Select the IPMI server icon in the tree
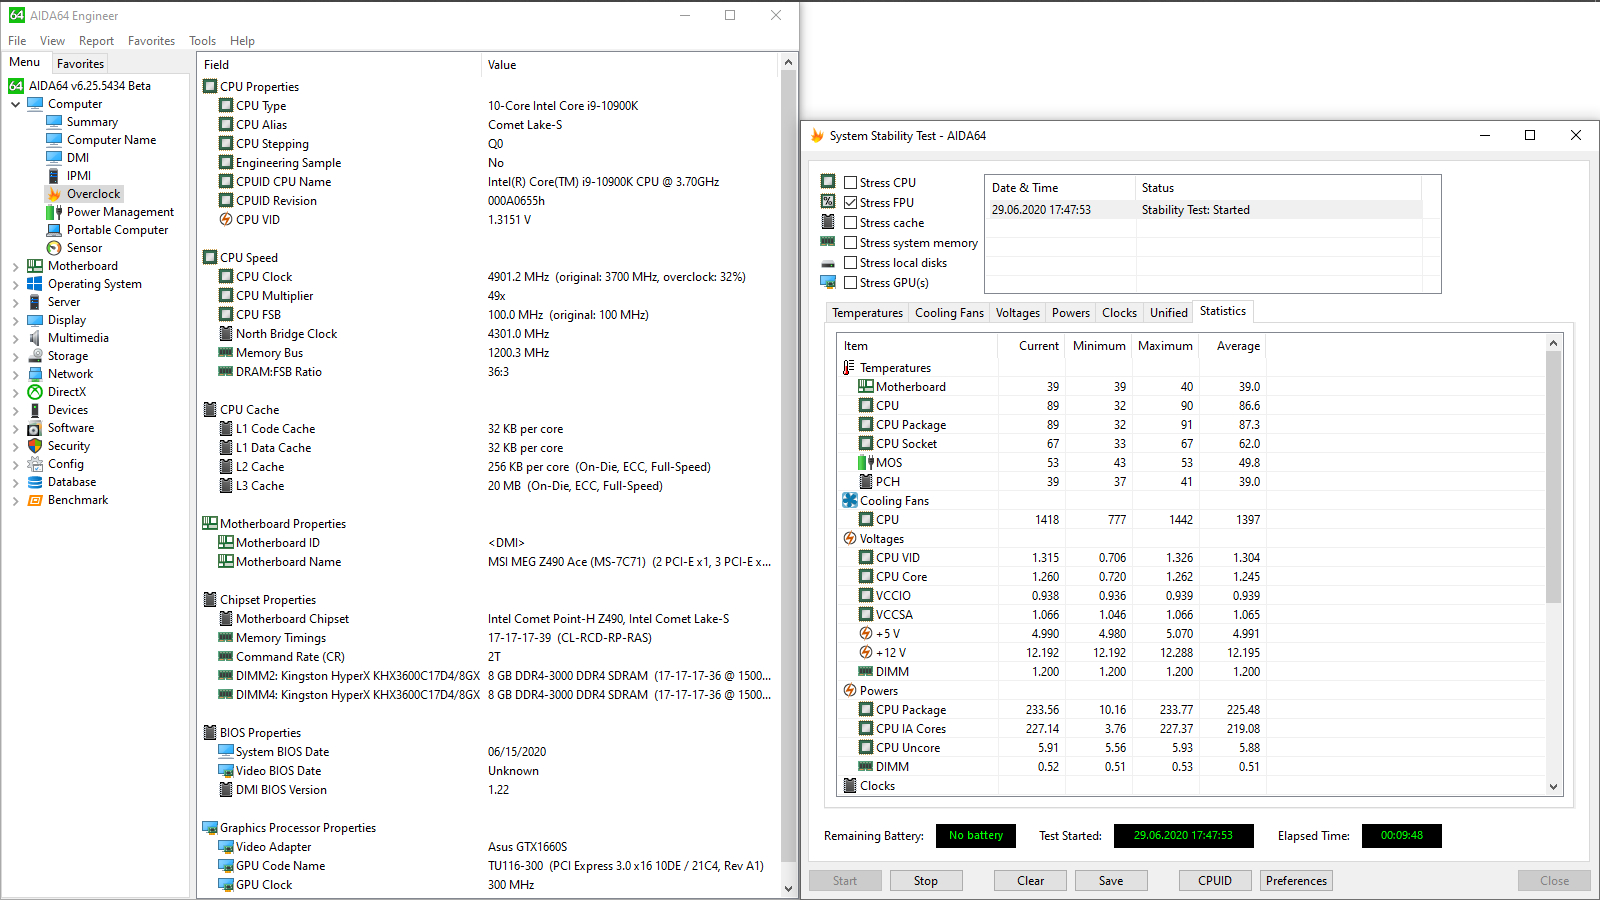This screenshot has height=900, width=1600. [x=54, y=176]
